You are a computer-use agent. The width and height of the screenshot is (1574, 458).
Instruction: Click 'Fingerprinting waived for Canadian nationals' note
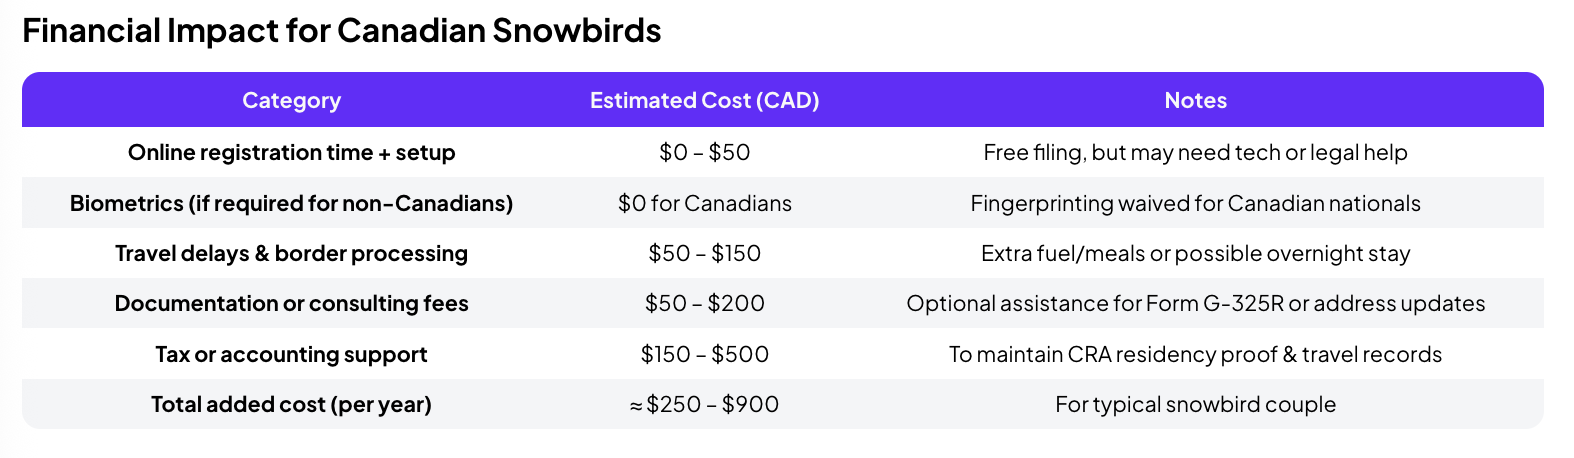(1195, 203)
